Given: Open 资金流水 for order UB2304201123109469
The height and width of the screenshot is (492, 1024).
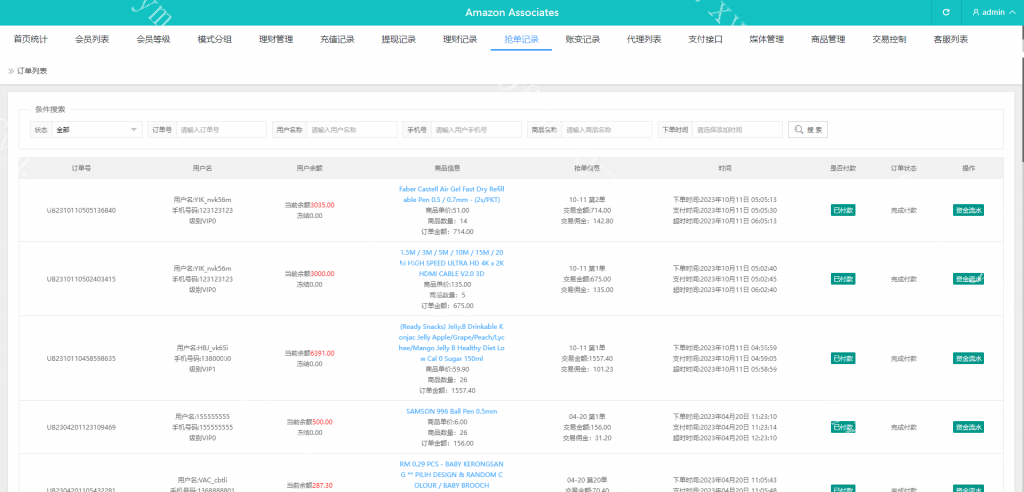Looking at the screenshot, I should pyautogui.click(x=968, y=427).
